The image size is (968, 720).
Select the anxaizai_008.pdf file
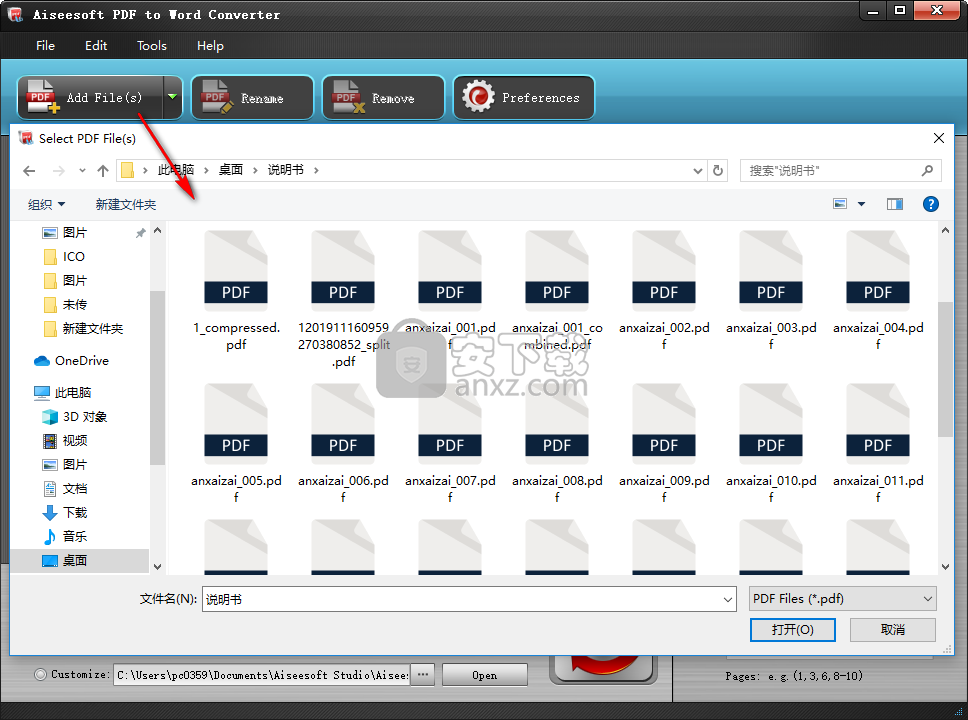[557, 443]
